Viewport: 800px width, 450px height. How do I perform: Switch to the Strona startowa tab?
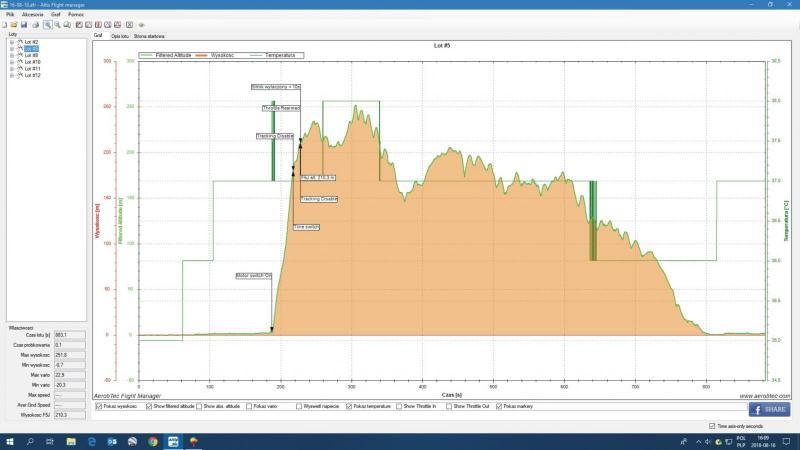(149, 35)
